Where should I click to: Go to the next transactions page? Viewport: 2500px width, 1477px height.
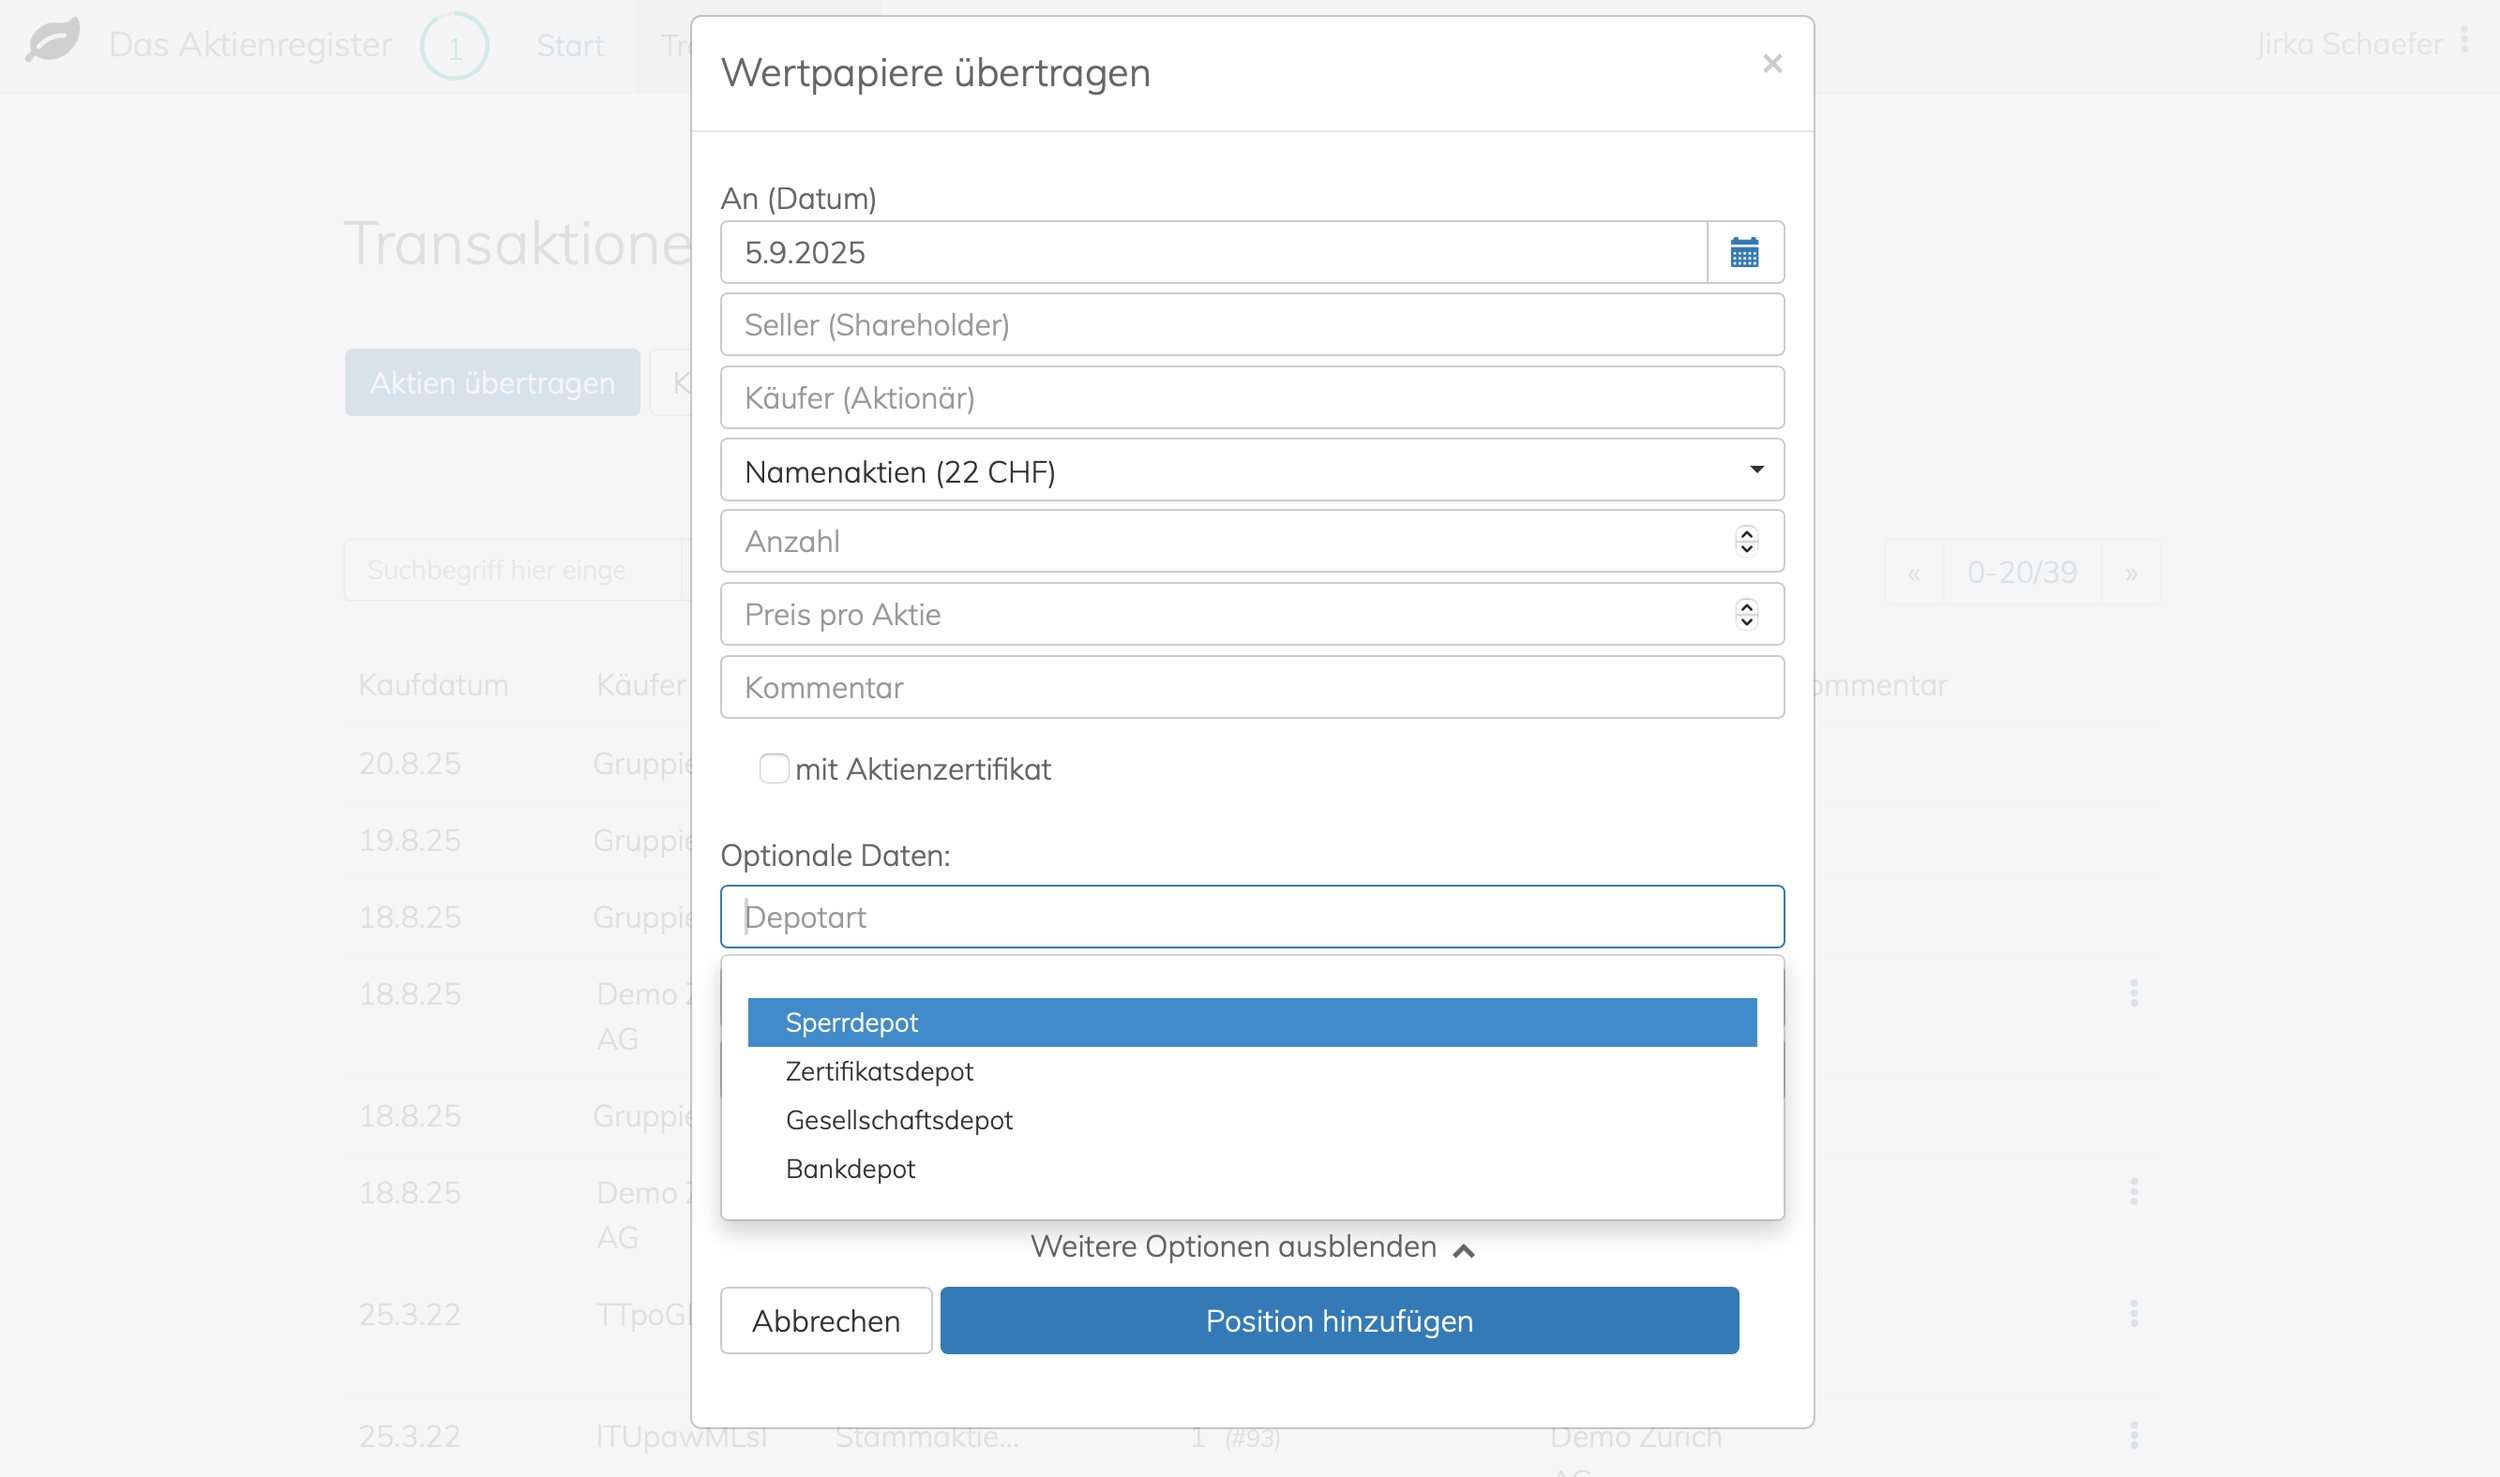click(x=2131, y=573)
